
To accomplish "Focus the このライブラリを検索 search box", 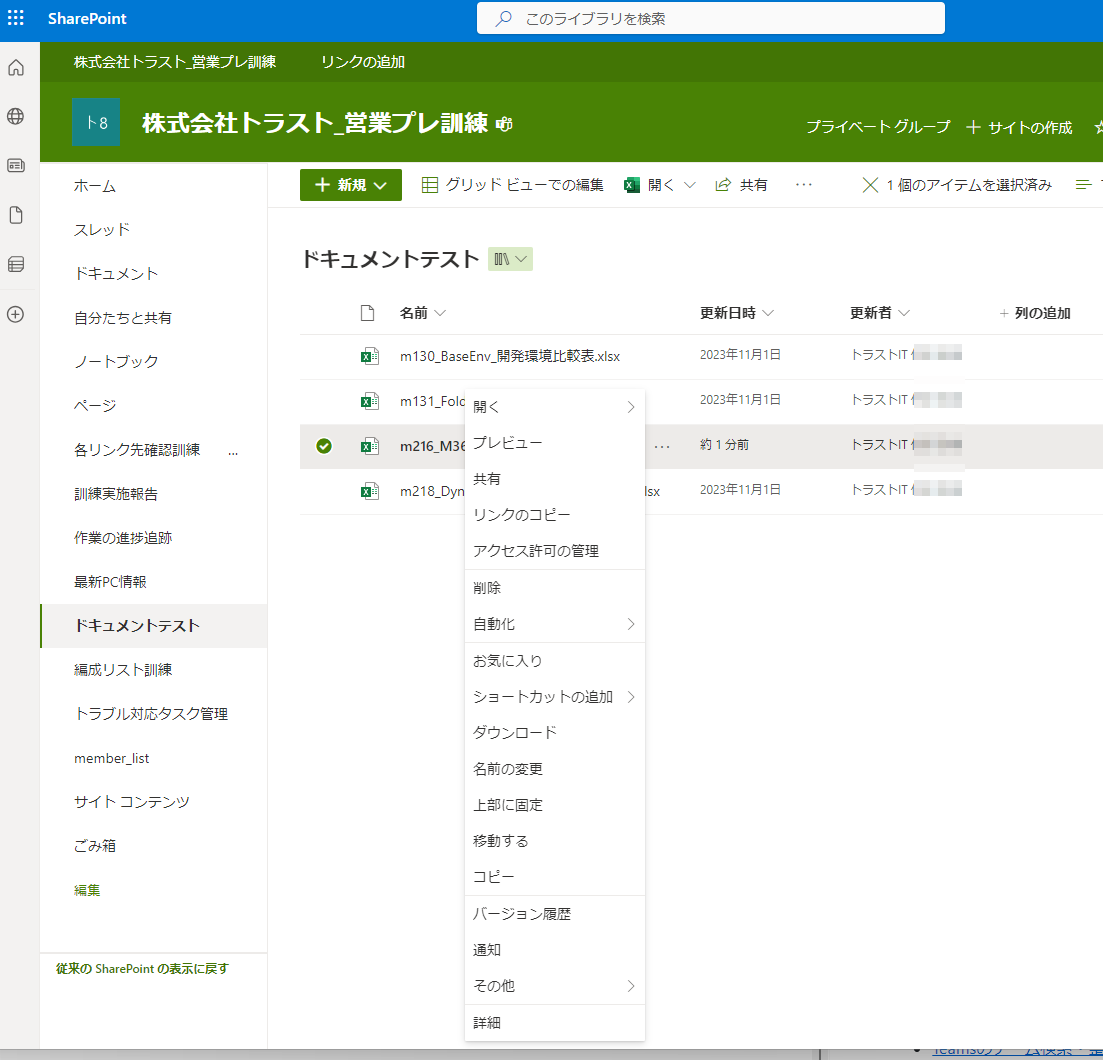I will coord(710,18).
